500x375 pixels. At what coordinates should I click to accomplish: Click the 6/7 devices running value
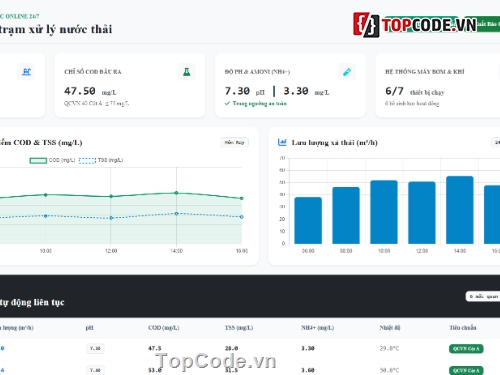pyautogui.click(x=394, y=91)
